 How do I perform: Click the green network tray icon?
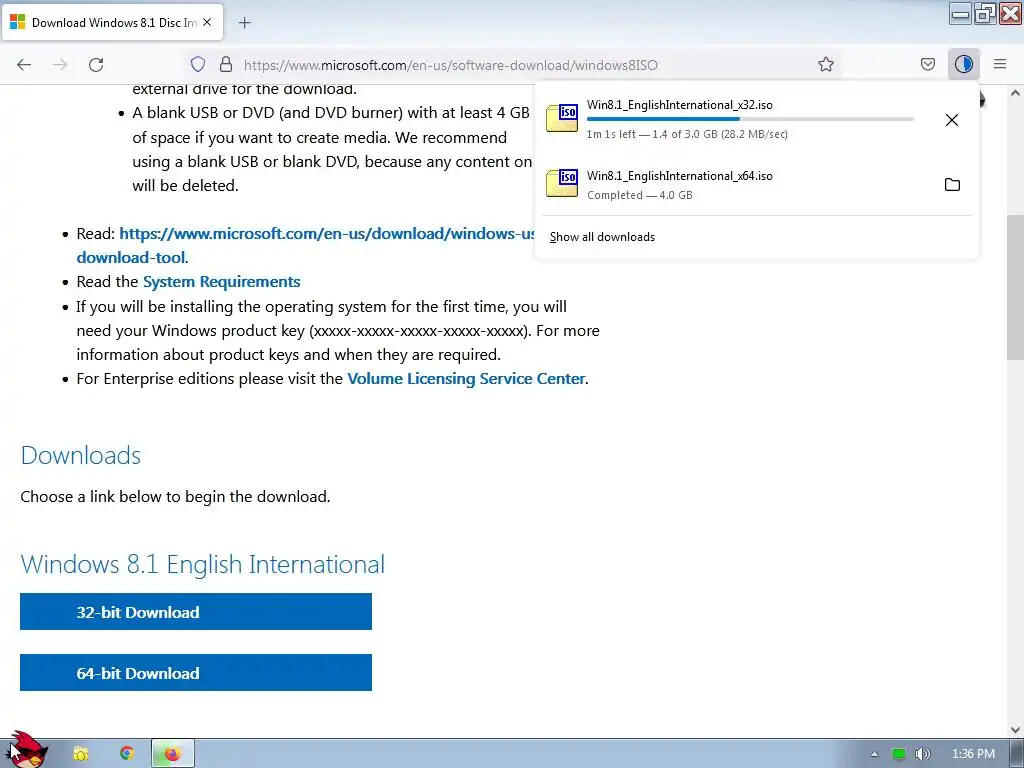[x=899, y=754]
